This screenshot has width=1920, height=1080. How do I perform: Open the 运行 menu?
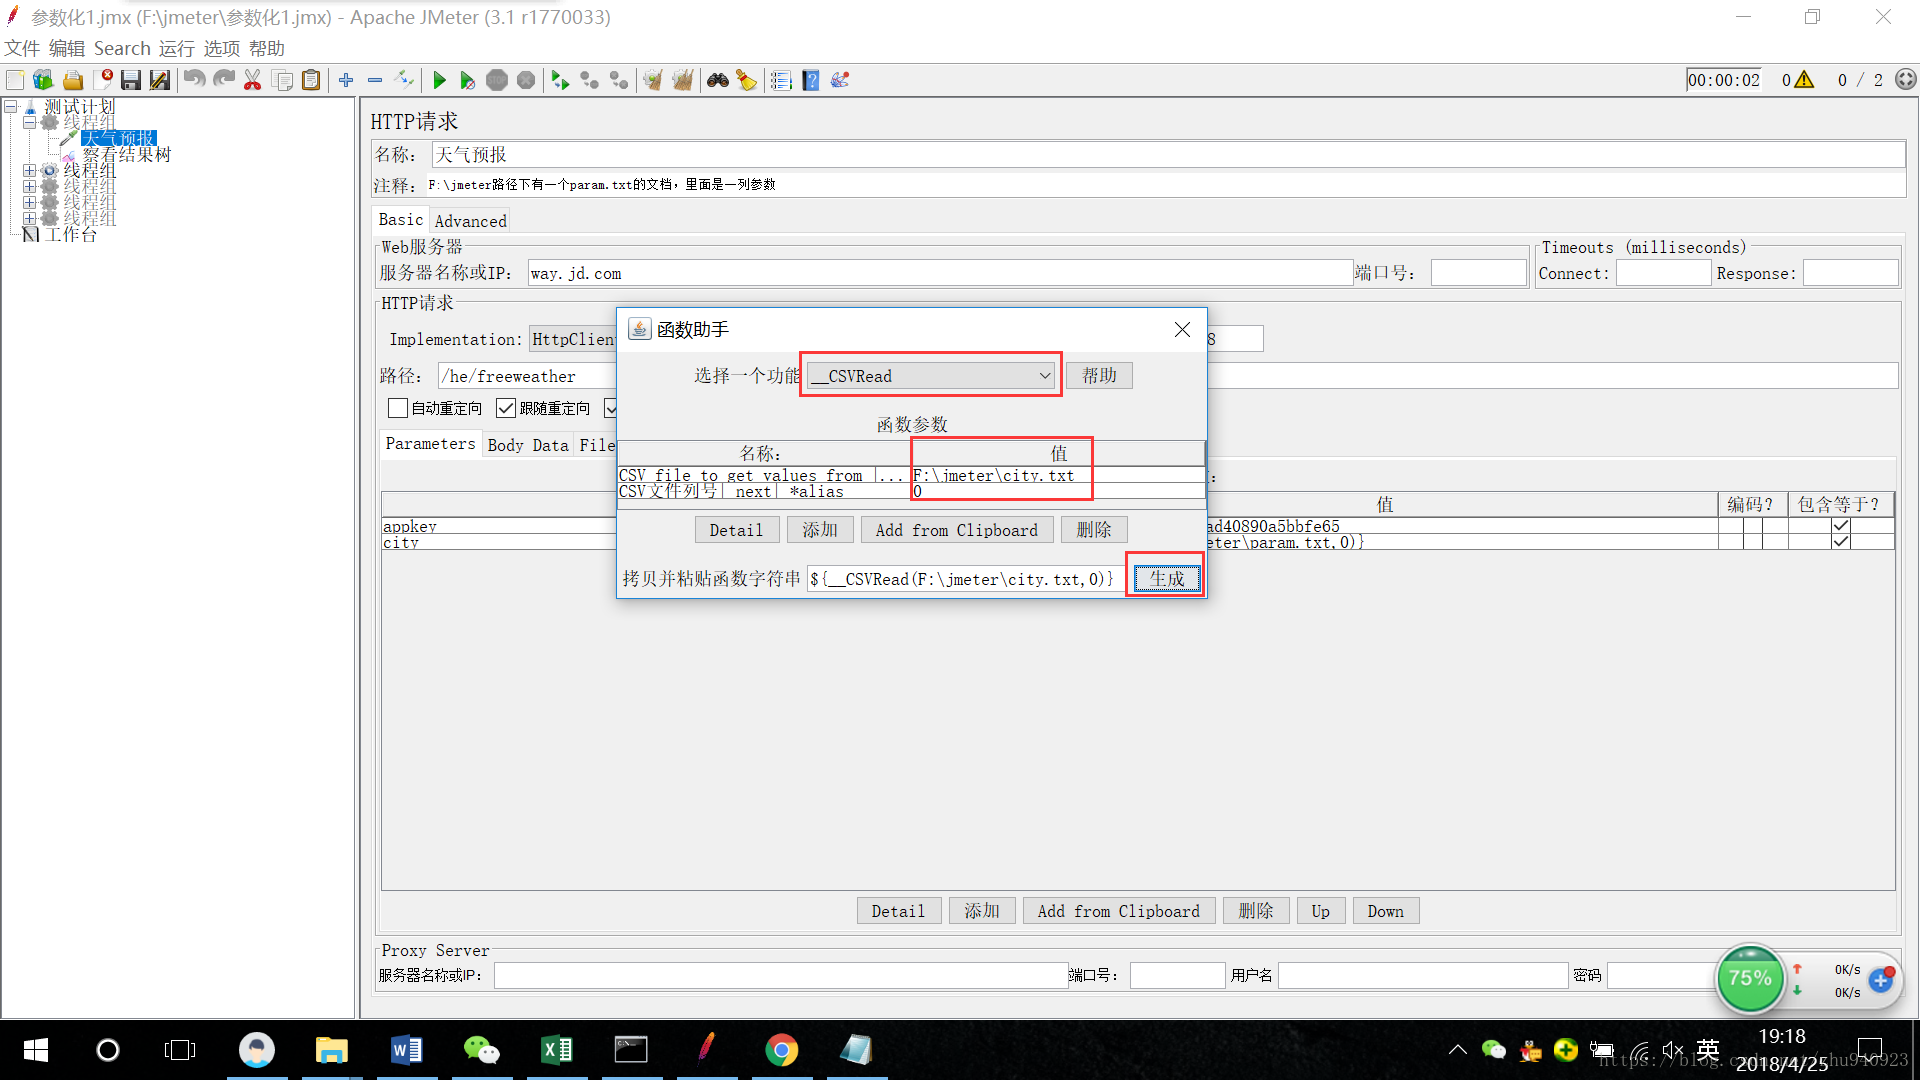pyautogui.click(x=176, y=48)
